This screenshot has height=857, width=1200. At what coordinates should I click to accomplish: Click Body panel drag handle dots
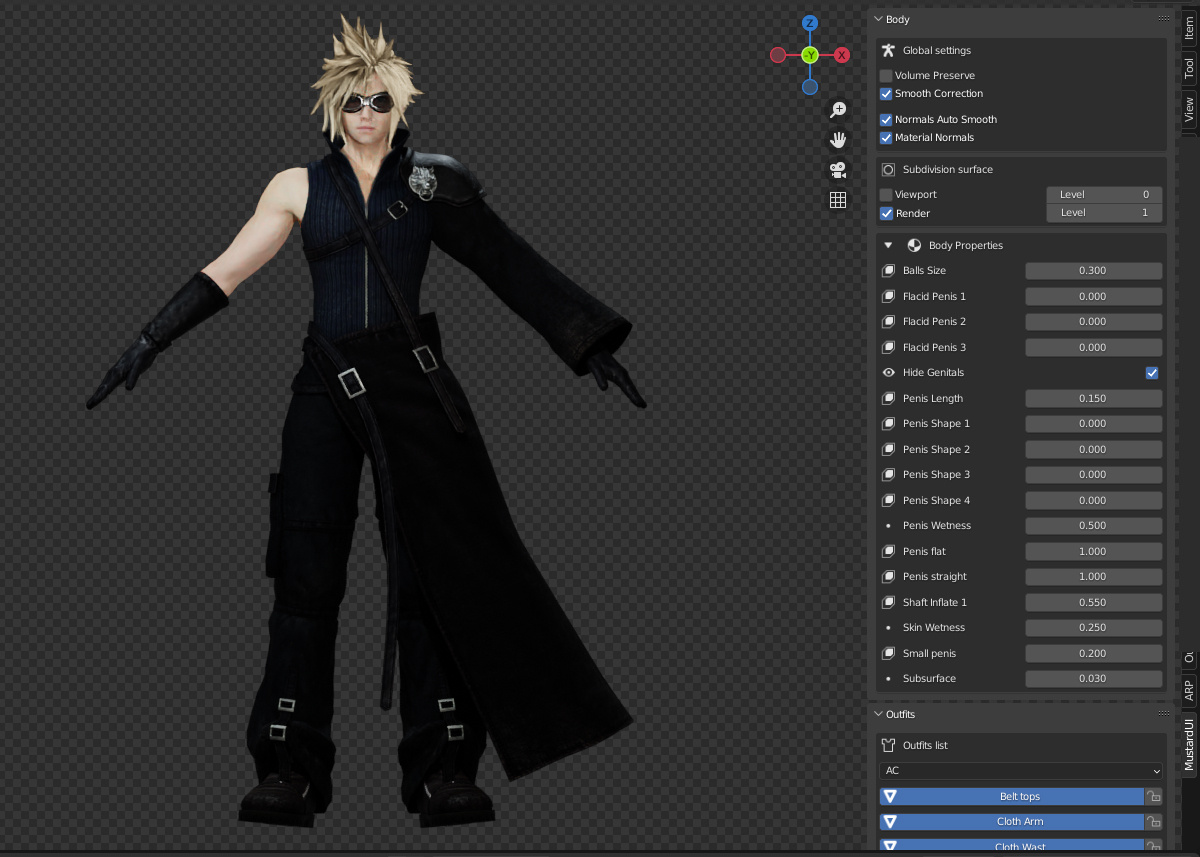pyautogui.click(x=1164, y=18)
